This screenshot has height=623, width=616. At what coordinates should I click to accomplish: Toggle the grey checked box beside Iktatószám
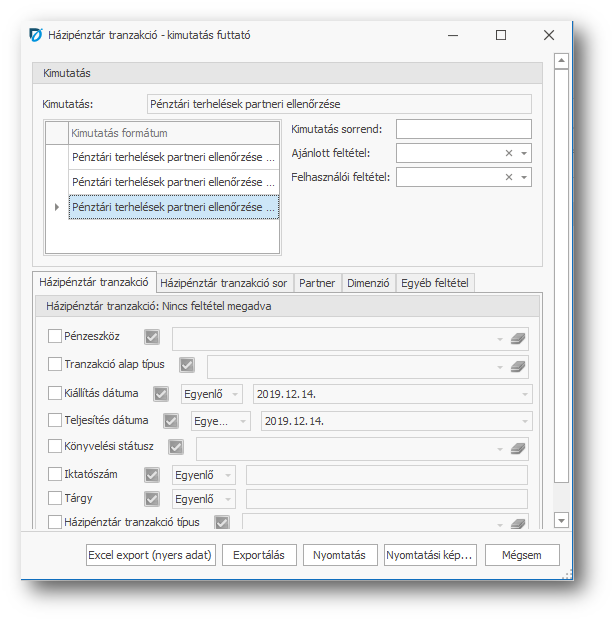[152, 474]
